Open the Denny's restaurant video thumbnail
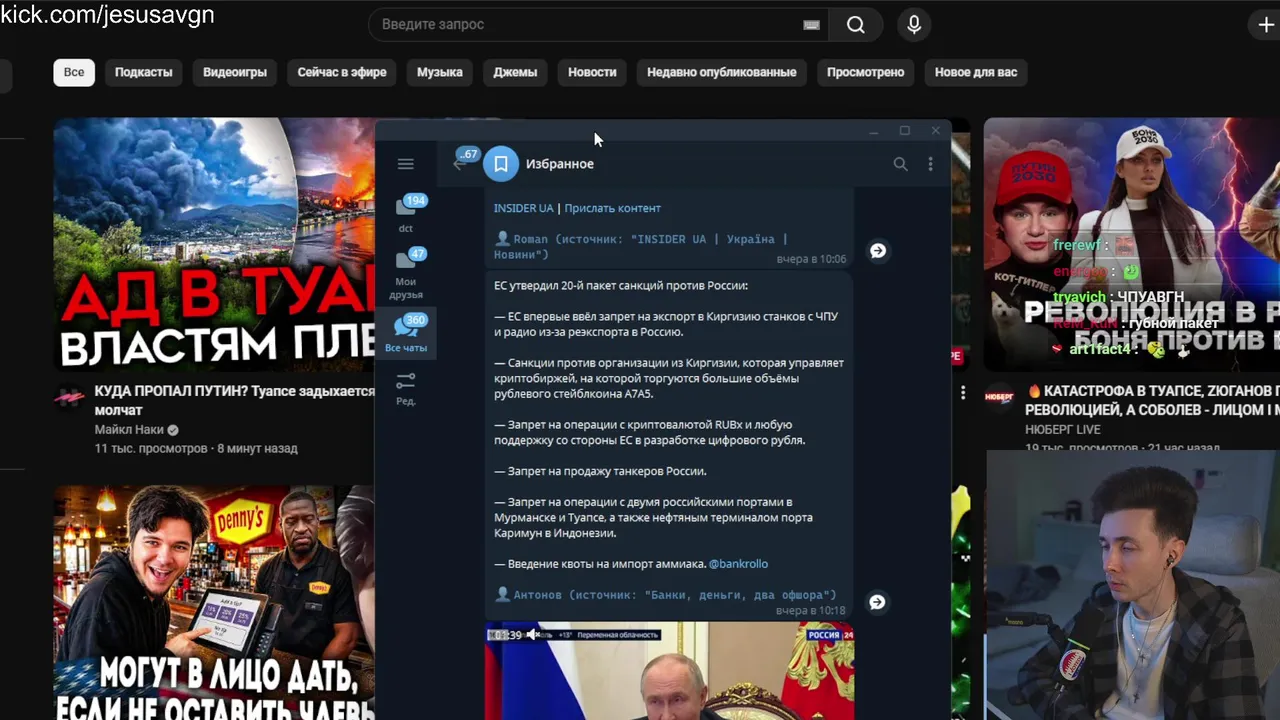The height and width of the screenshot is (720, 1280). click(x=214, y=602)
